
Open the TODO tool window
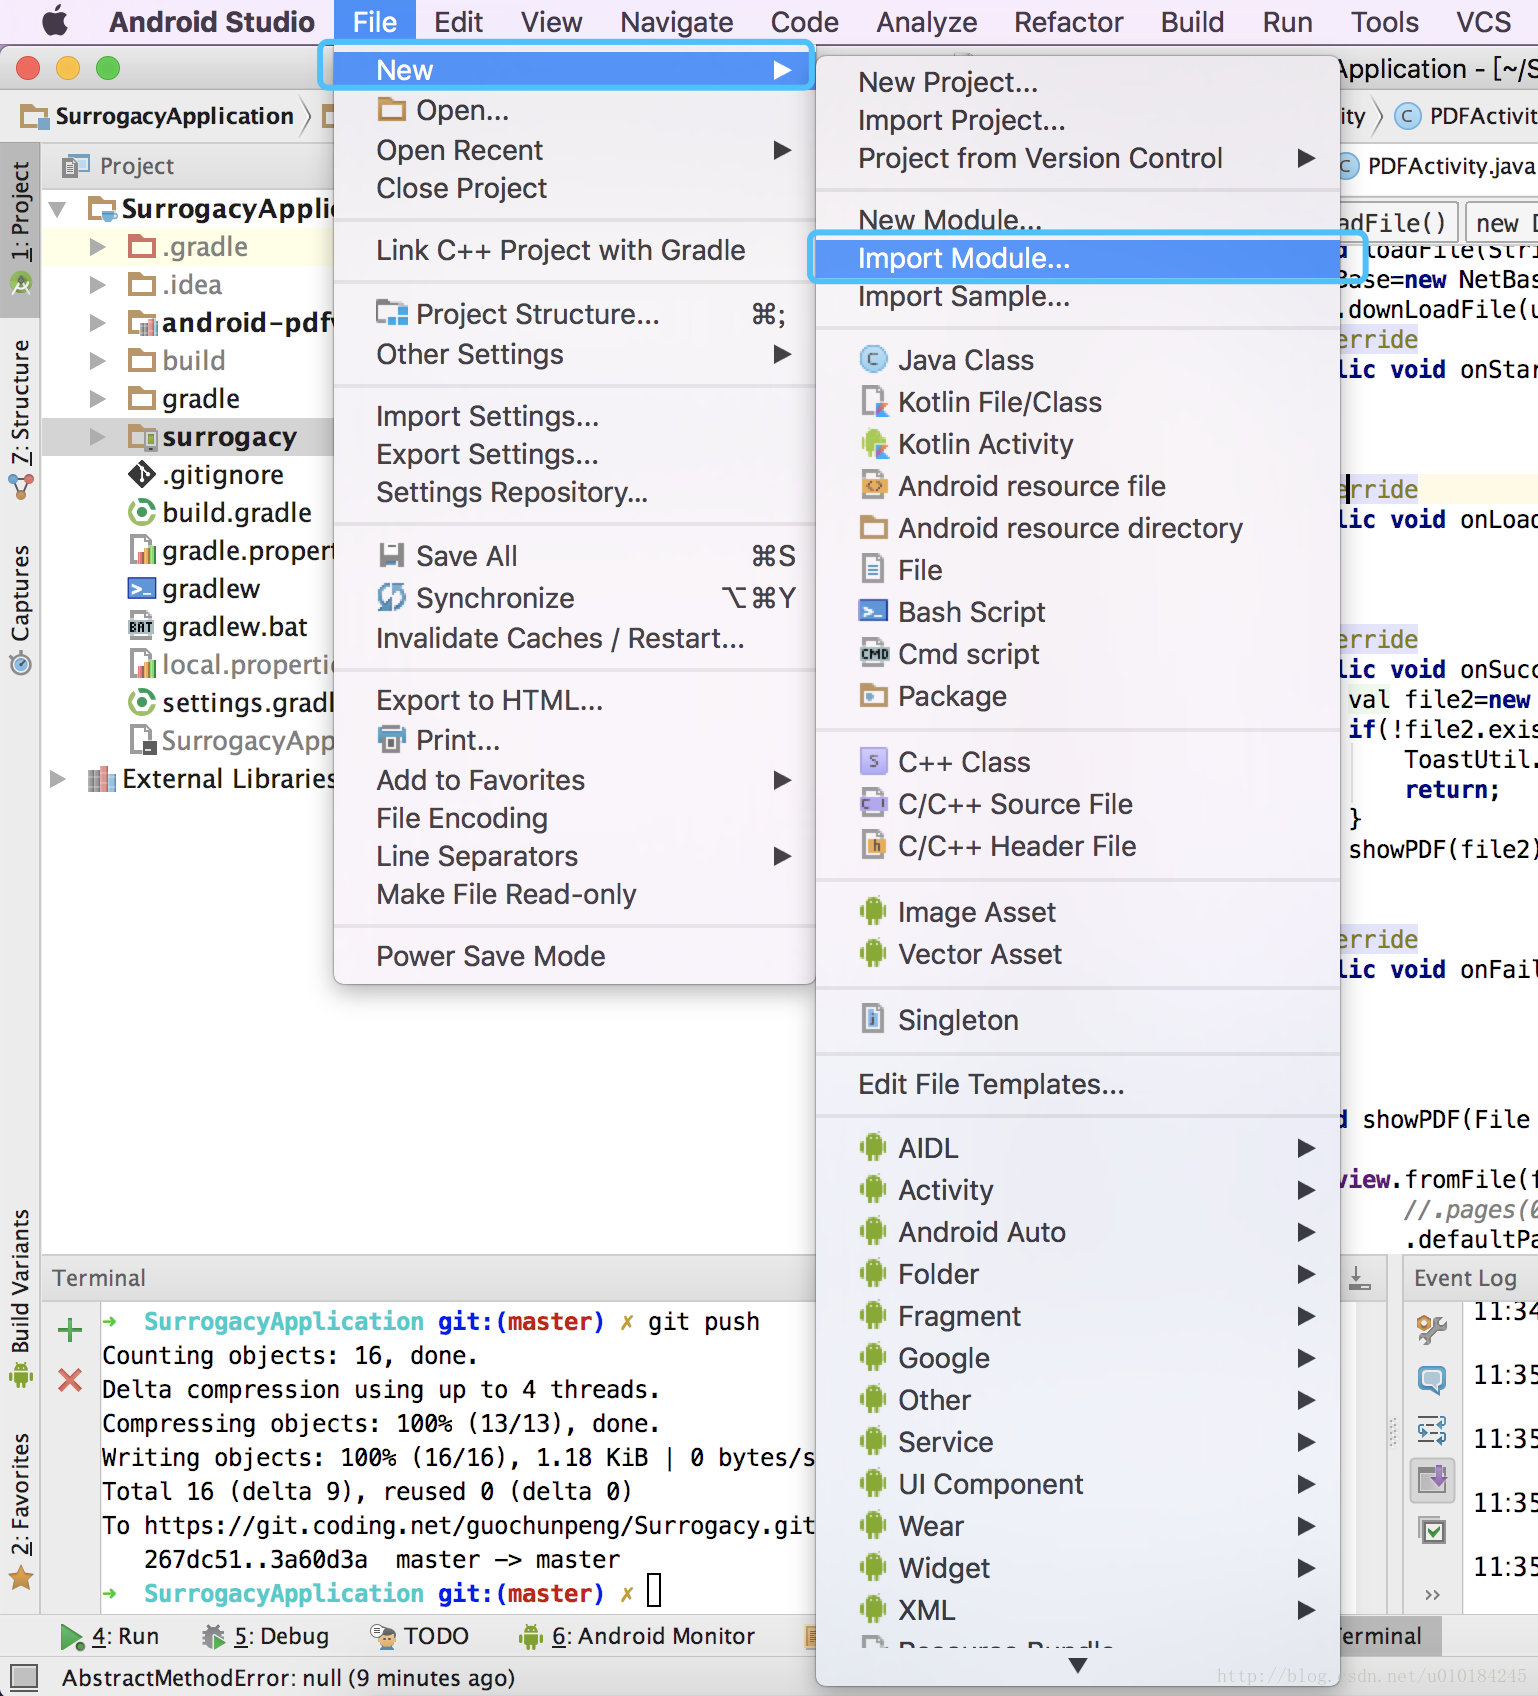420,1636
